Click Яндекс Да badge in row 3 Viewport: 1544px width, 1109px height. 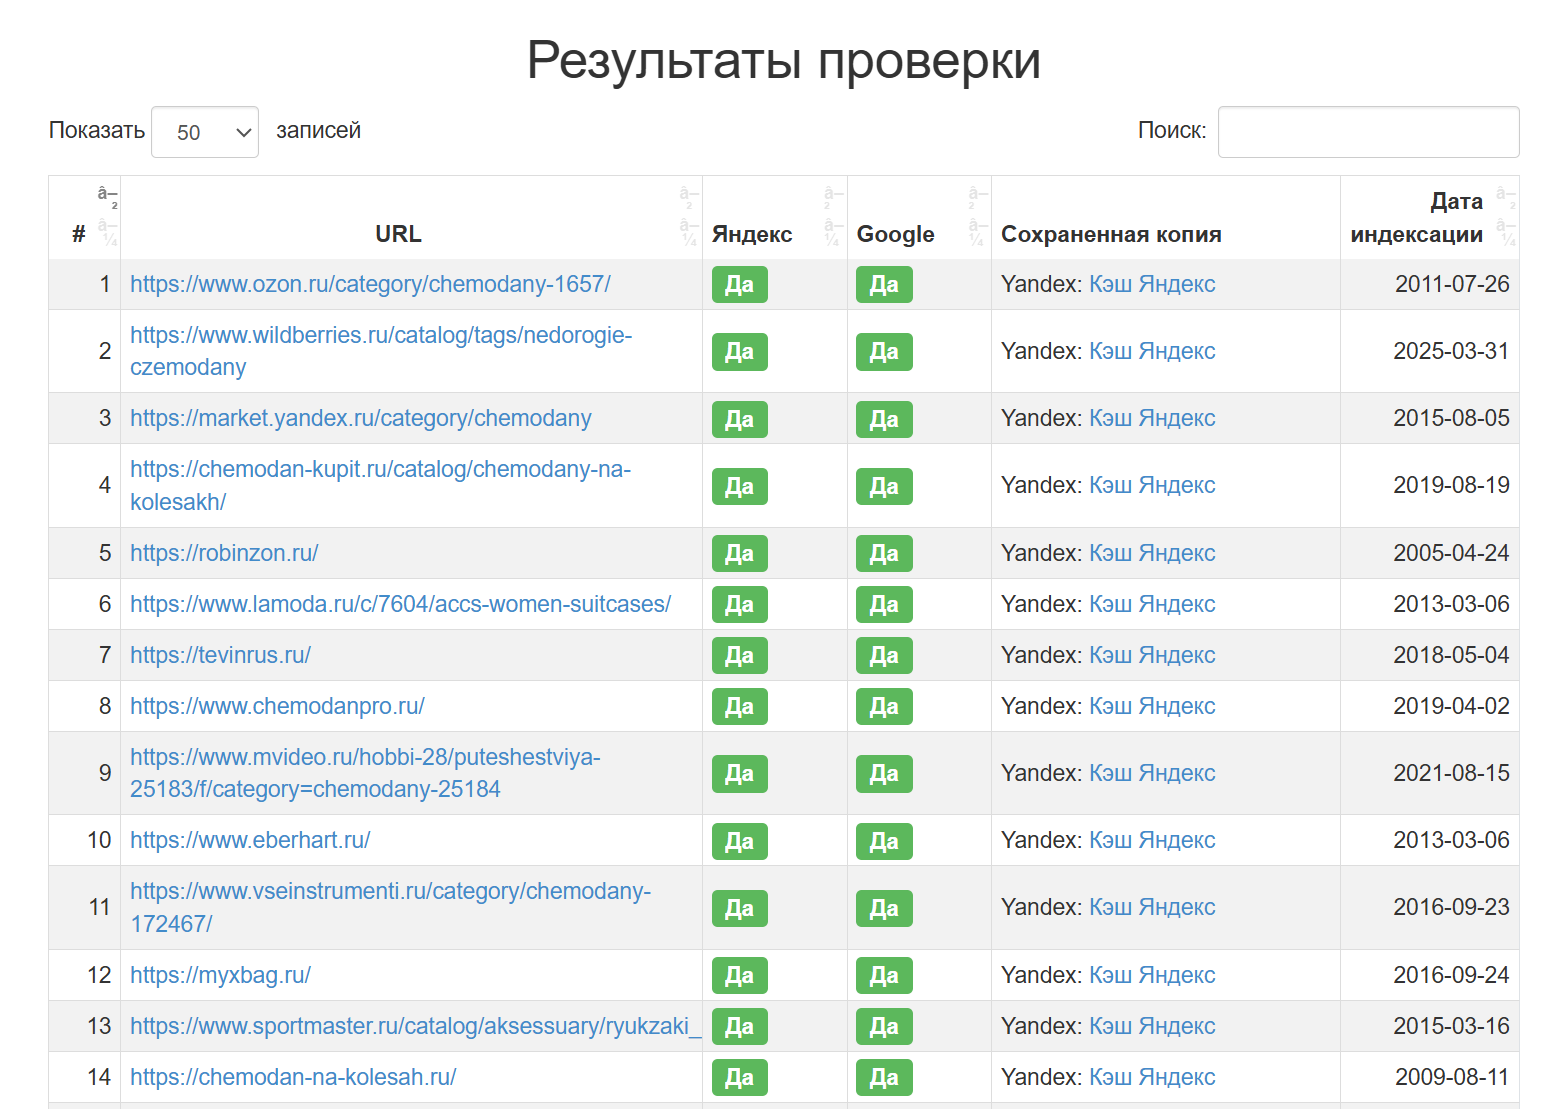[x=740, y=419]
